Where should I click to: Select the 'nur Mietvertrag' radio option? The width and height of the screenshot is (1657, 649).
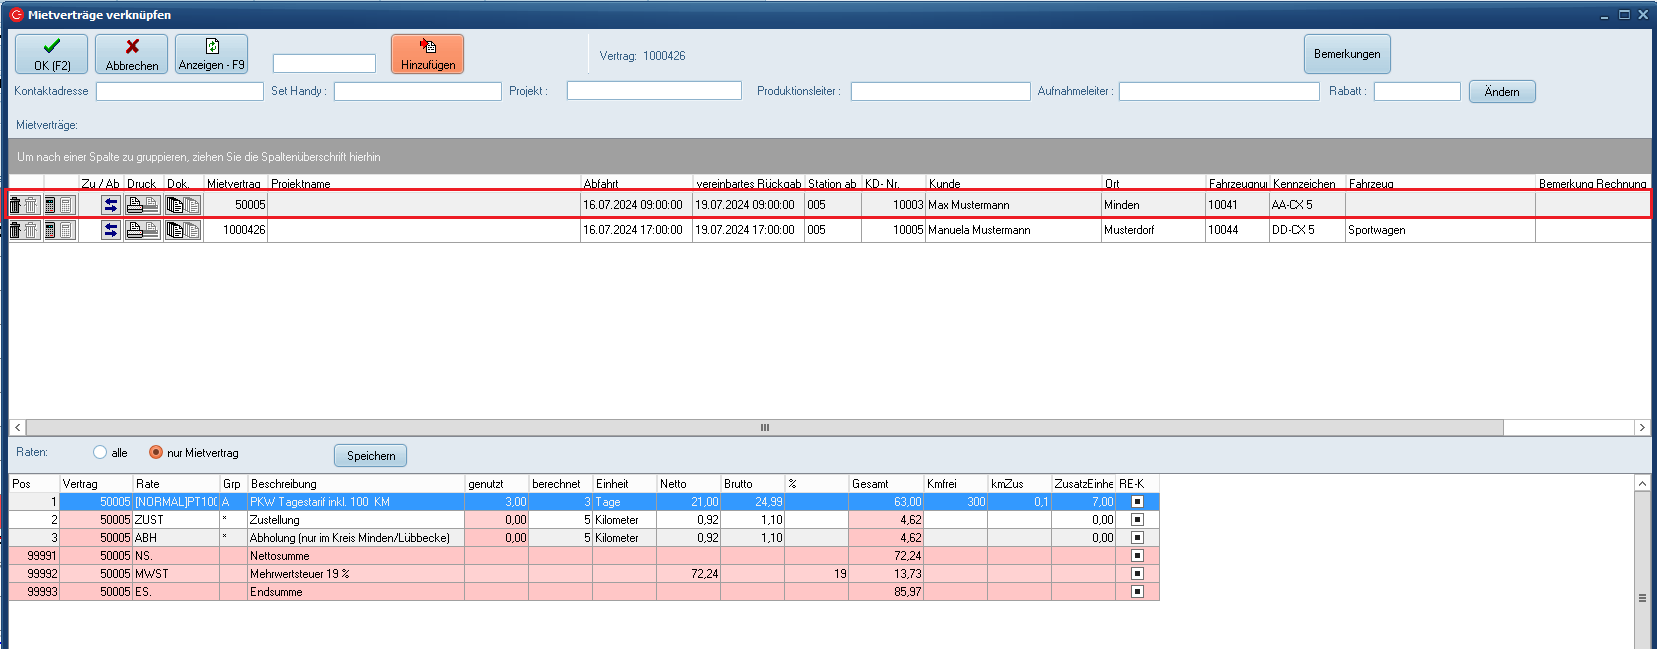pyautogui.click(x=156, y=453)
